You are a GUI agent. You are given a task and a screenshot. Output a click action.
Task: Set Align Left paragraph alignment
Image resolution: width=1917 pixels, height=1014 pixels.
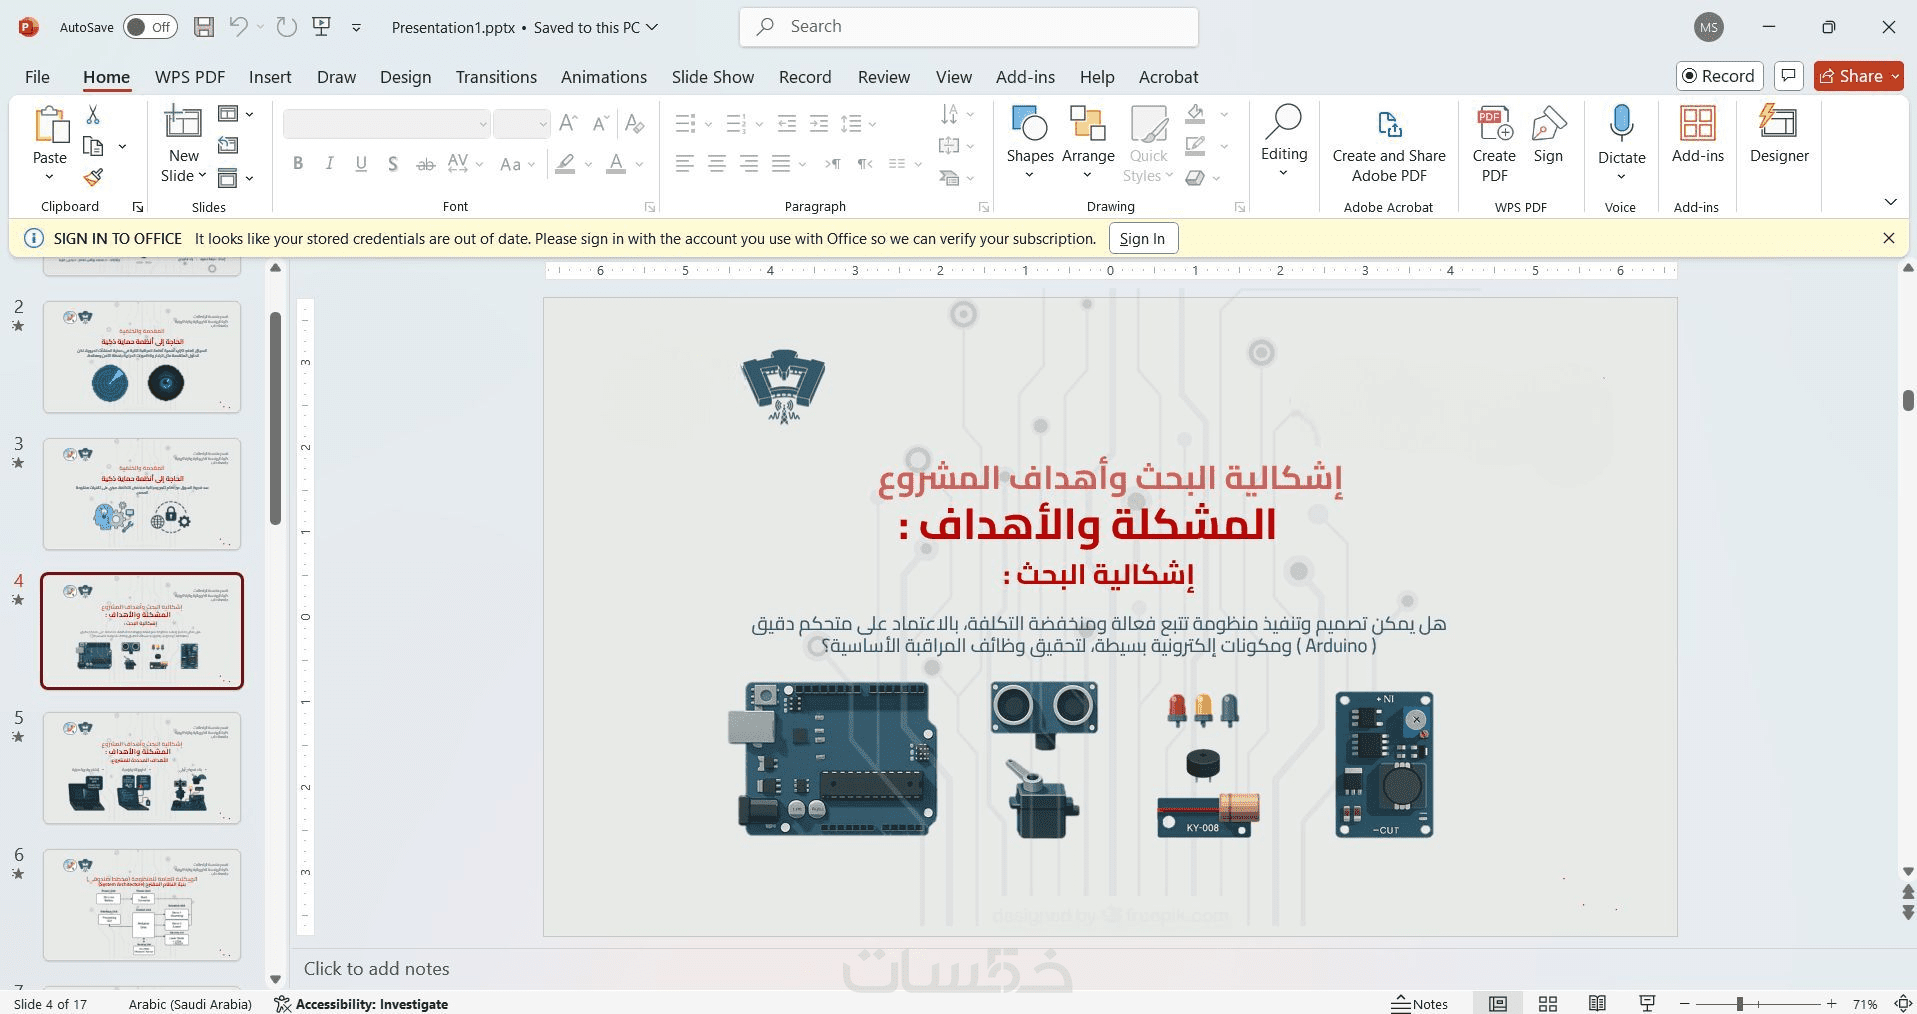point(685,164)
